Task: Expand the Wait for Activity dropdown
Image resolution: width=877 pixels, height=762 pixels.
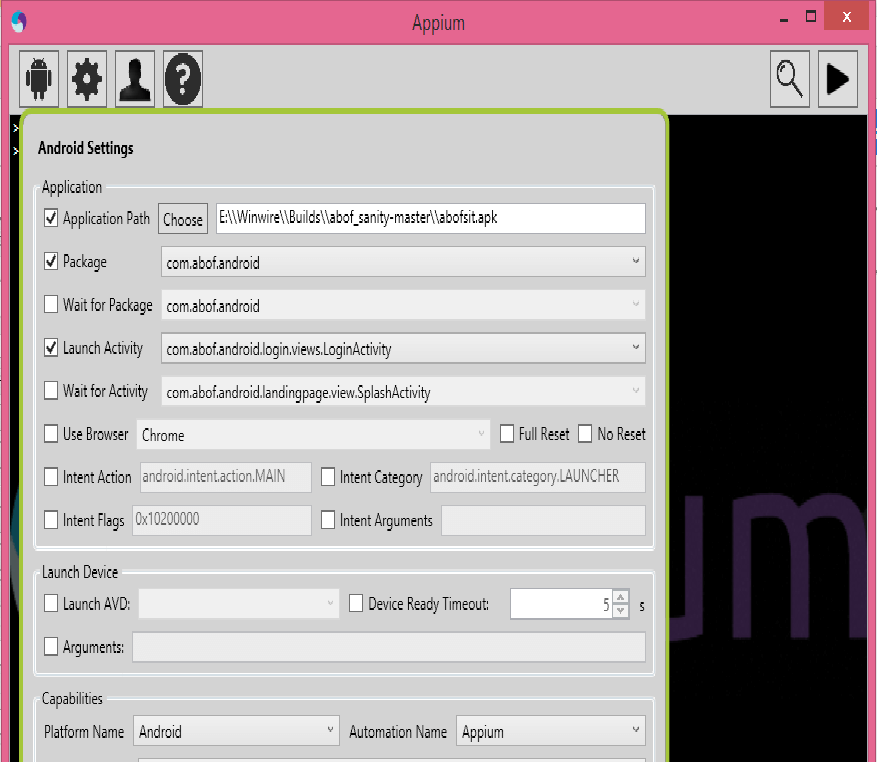Action: (403, 391)
